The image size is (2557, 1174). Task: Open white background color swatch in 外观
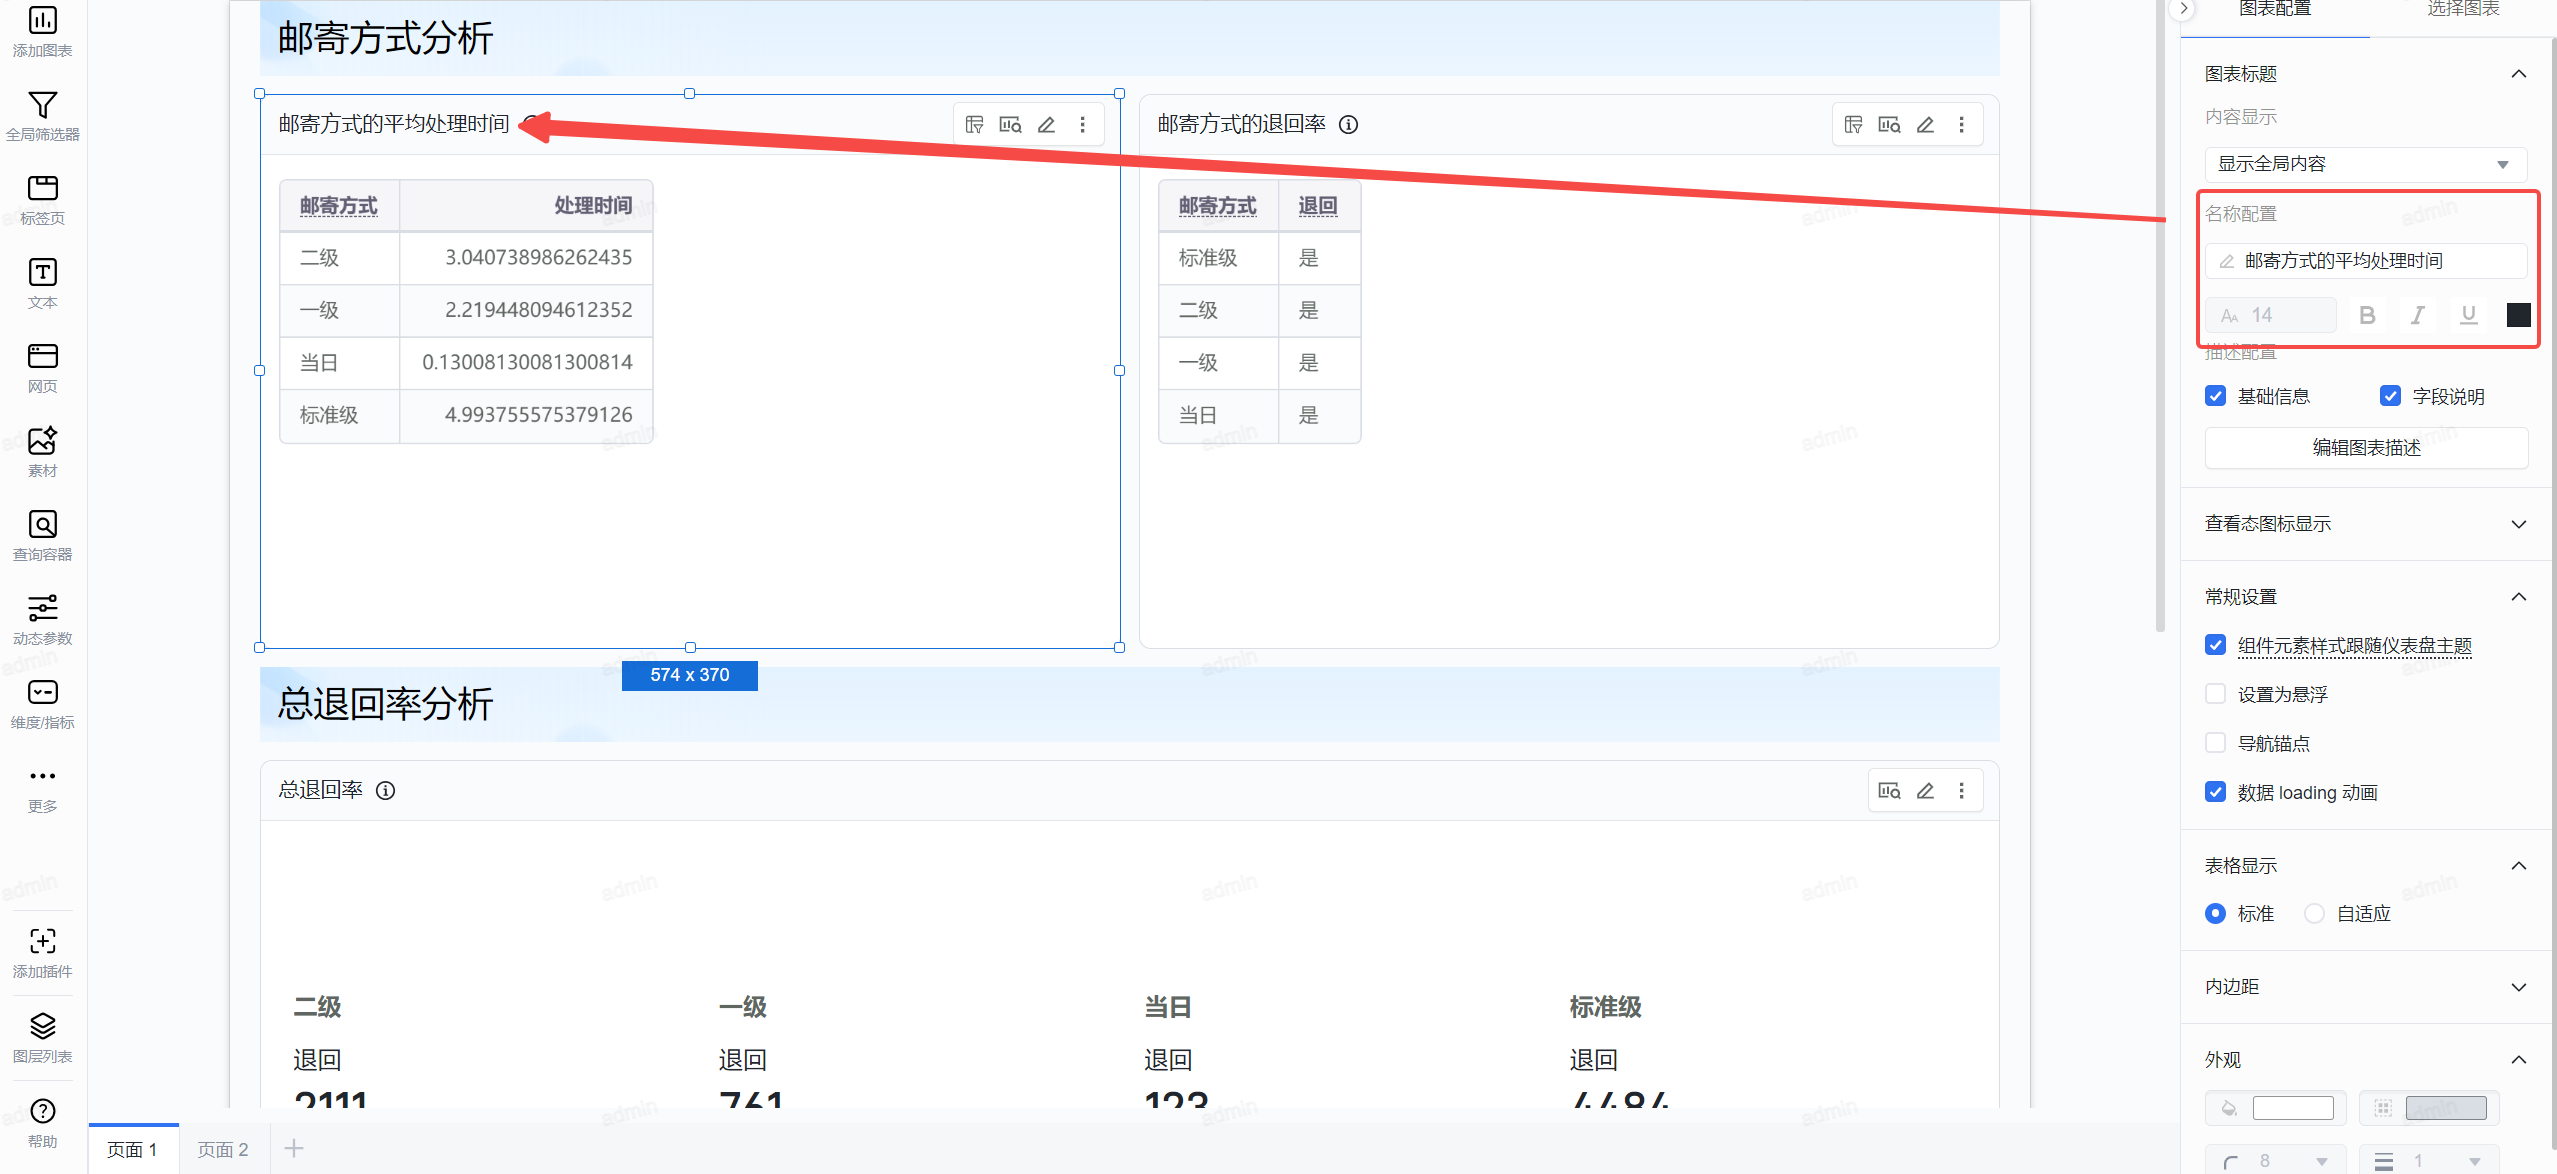click(2292, 1108)
